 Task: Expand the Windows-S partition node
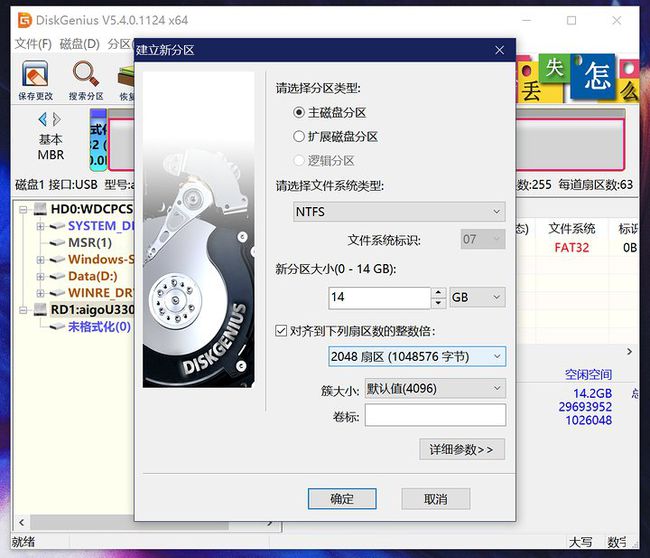(40, 260)
